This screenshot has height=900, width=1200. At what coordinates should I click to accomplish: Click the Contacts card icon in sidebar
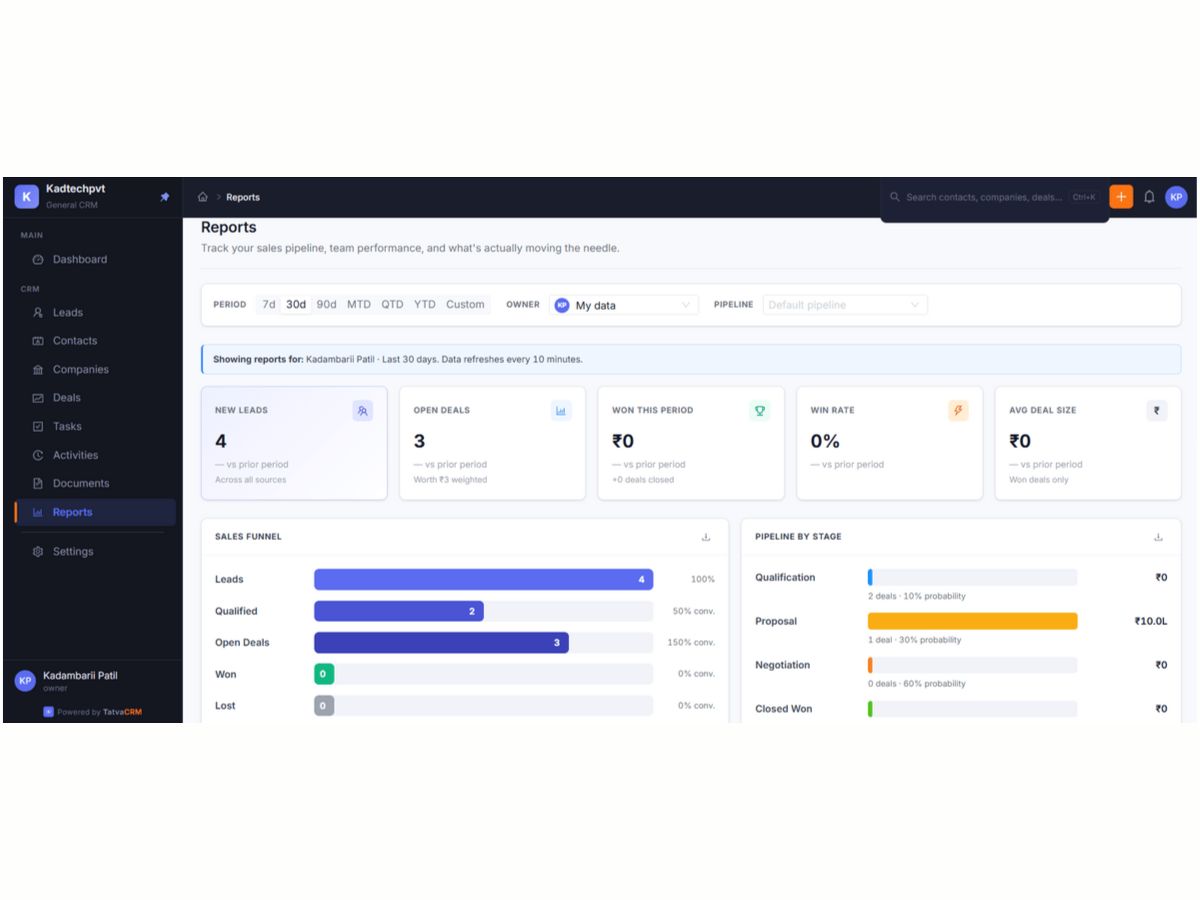point(38,341)
